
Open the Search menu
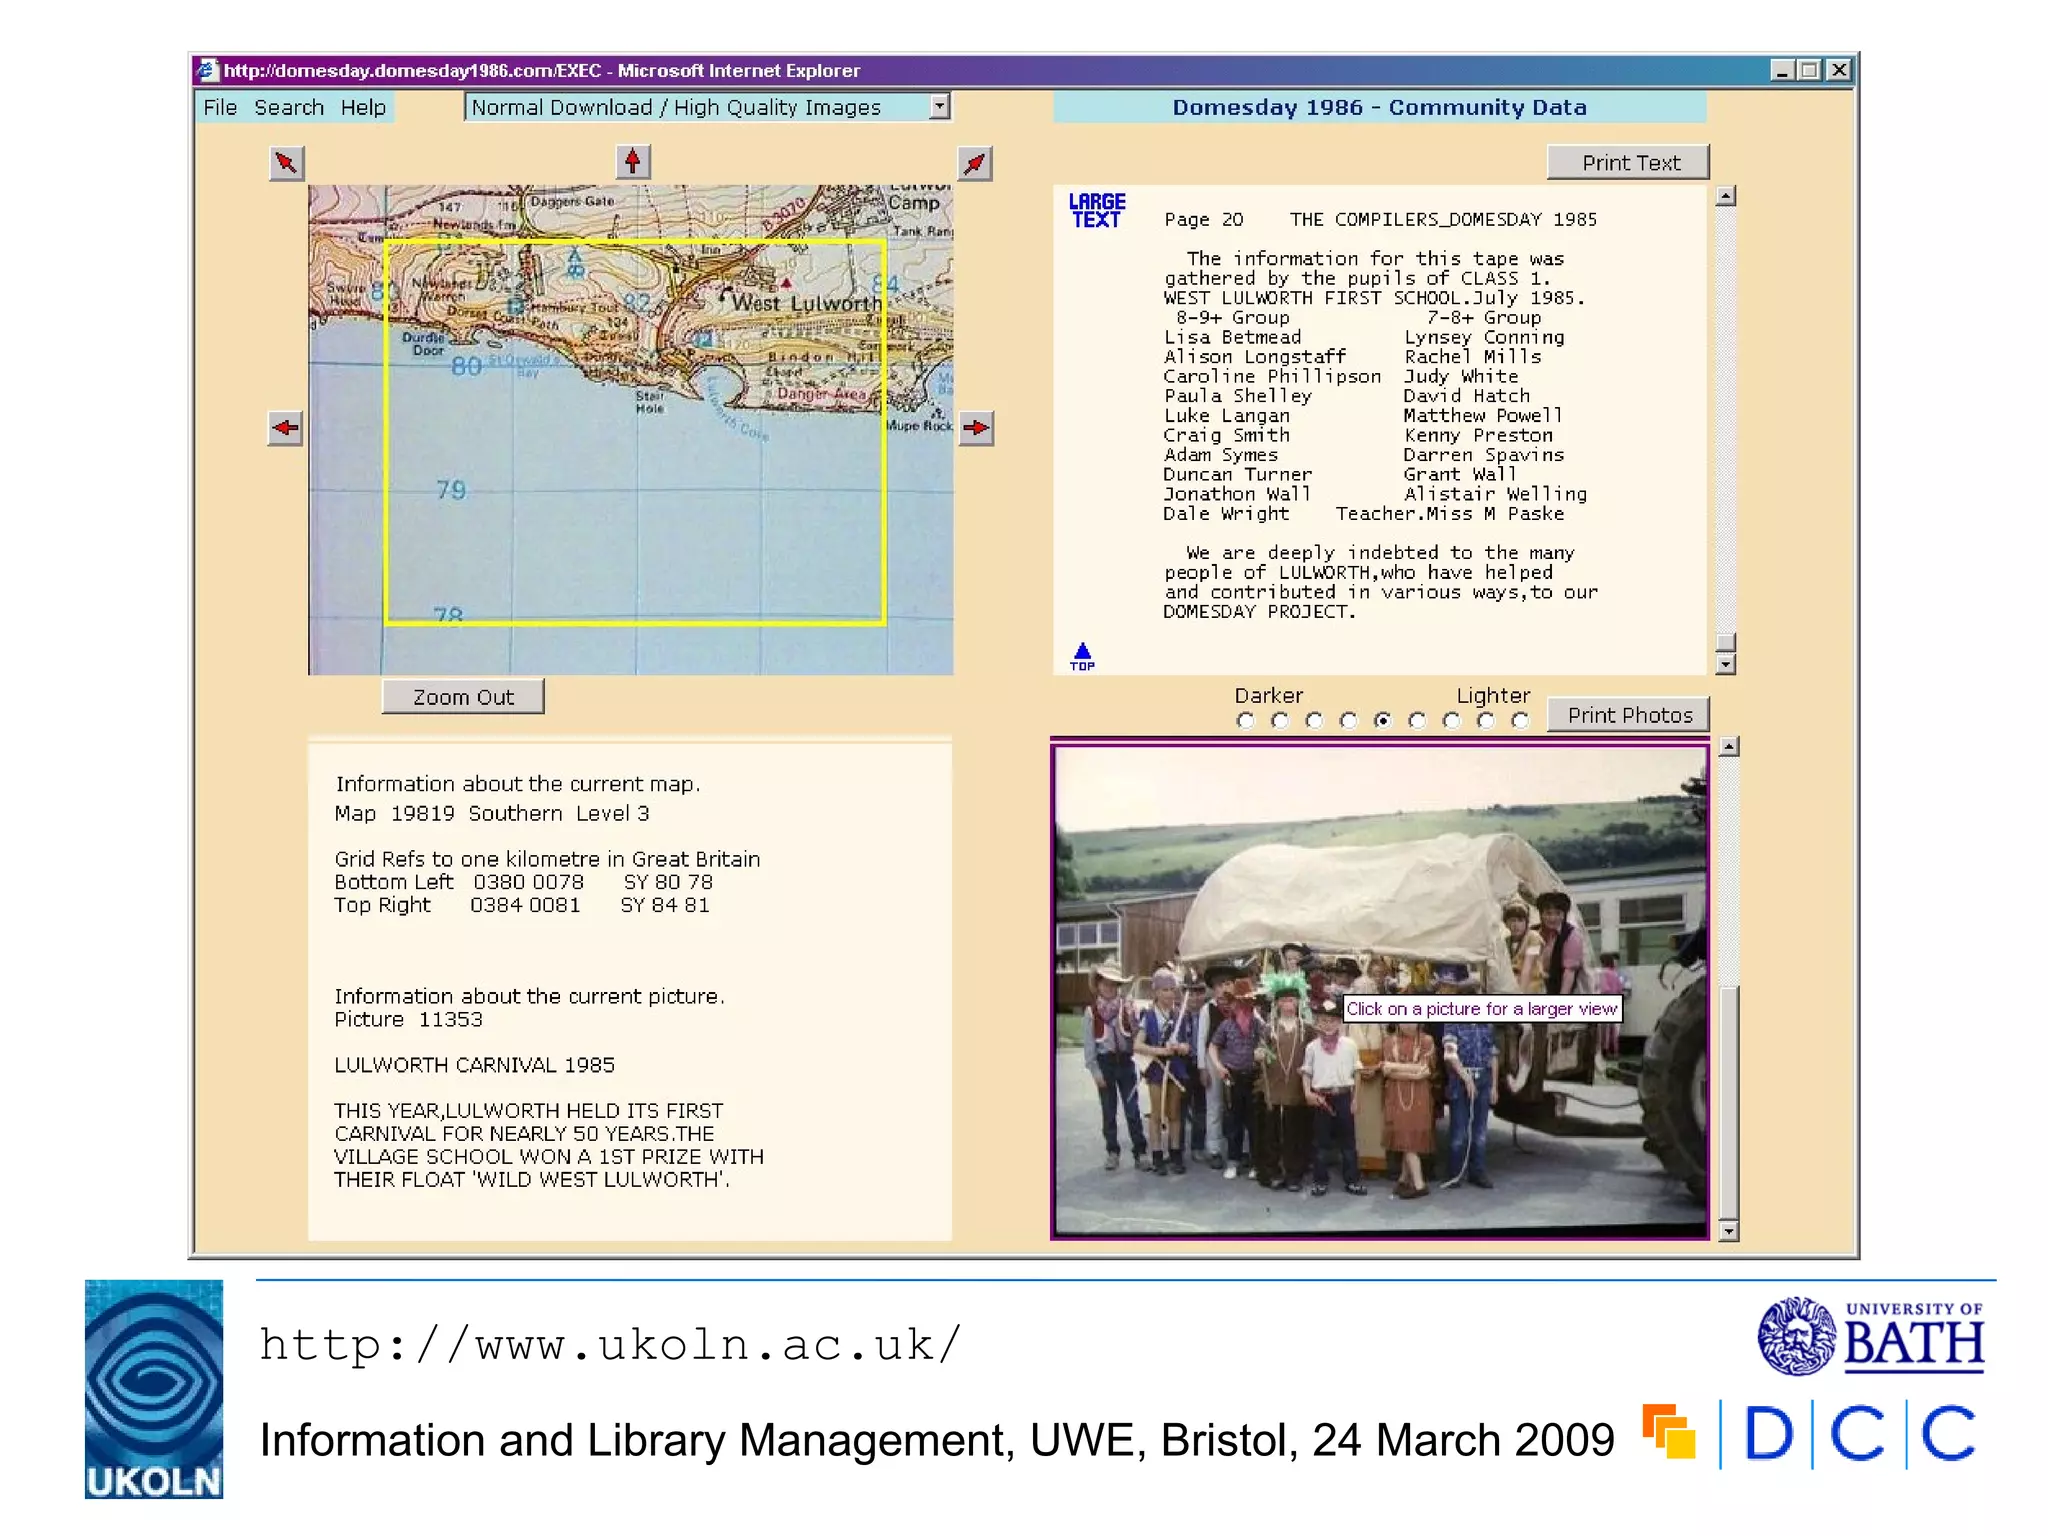289,107
